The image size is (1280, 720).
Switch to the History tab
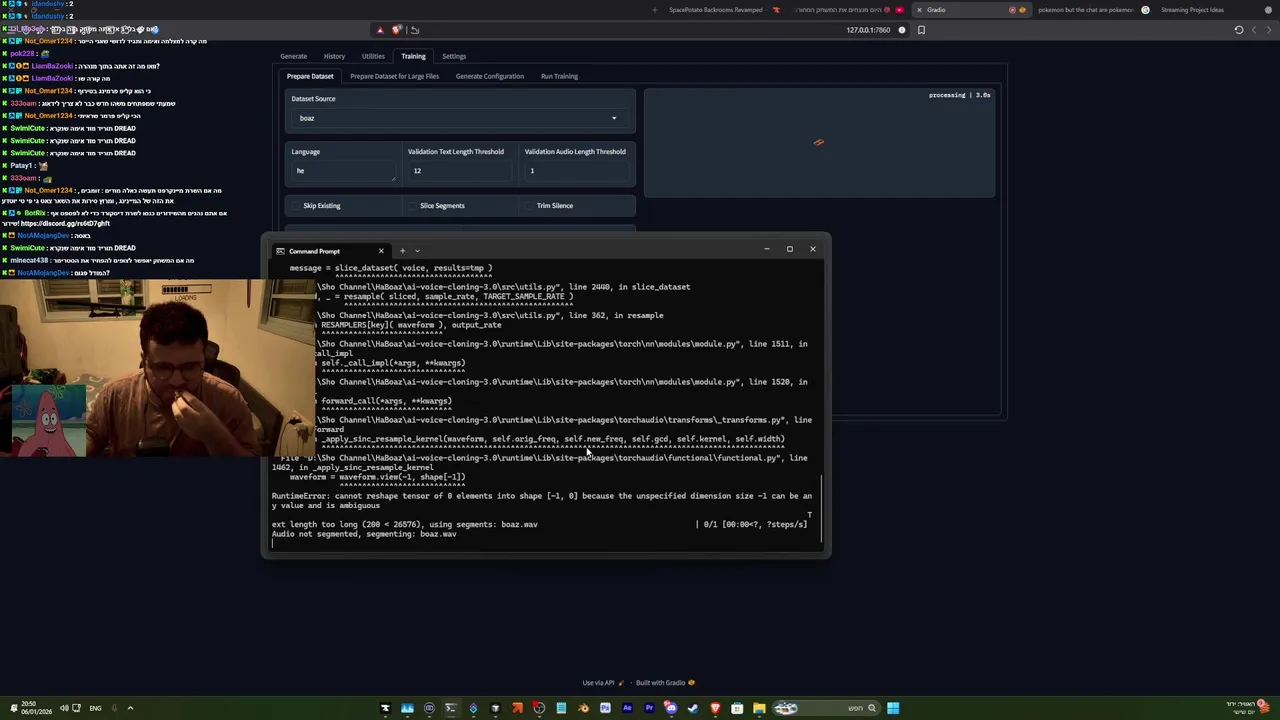pos(334,56)
